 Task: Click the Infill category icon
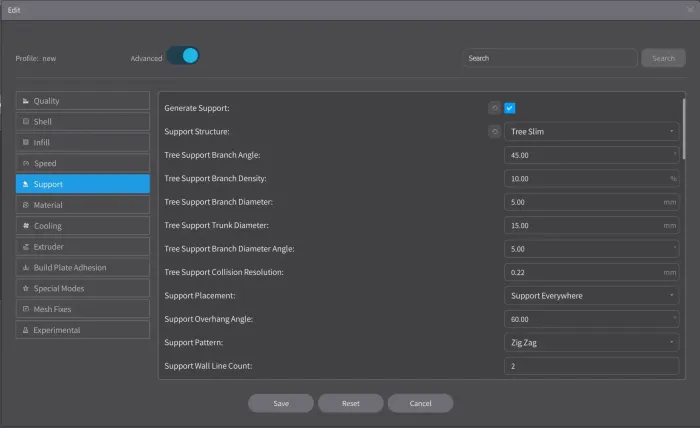26,142
